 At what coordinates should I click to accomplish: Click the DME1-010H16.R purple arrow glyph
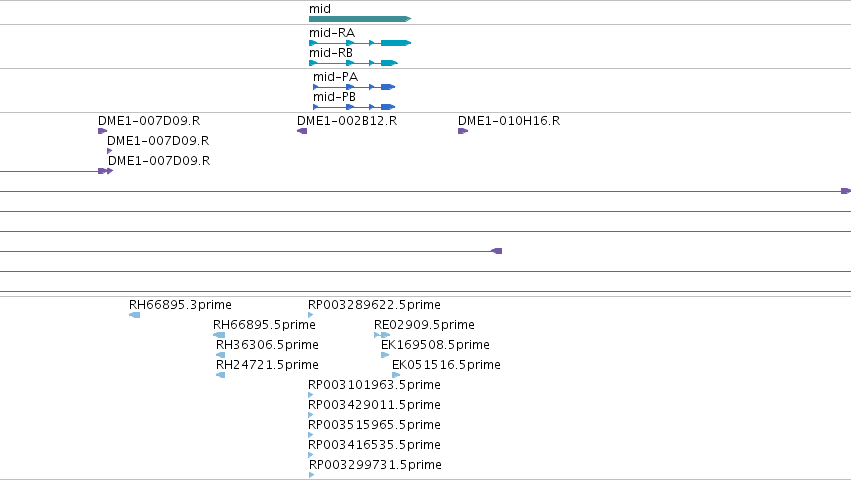[x=463, y=131]
